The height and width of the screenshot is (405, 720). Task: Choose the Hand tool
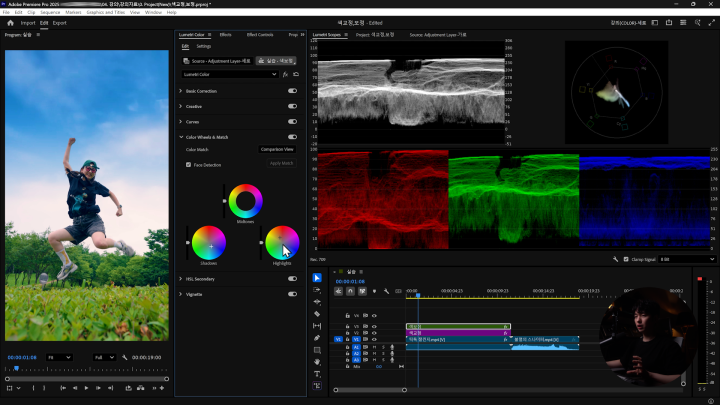(317, 361)
